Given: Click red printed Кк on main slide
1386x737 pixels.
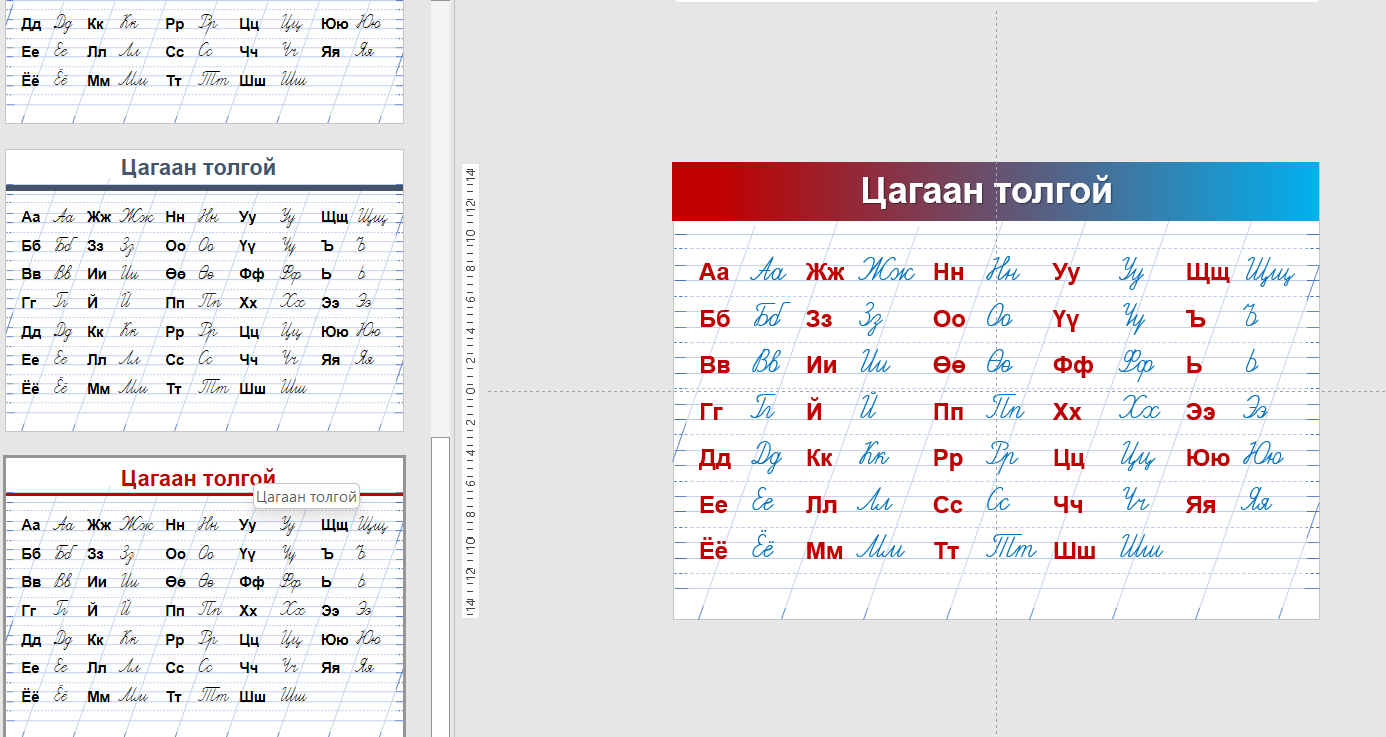Looking at the screenshot, I should pyautogui.click(x=819, y=459).
